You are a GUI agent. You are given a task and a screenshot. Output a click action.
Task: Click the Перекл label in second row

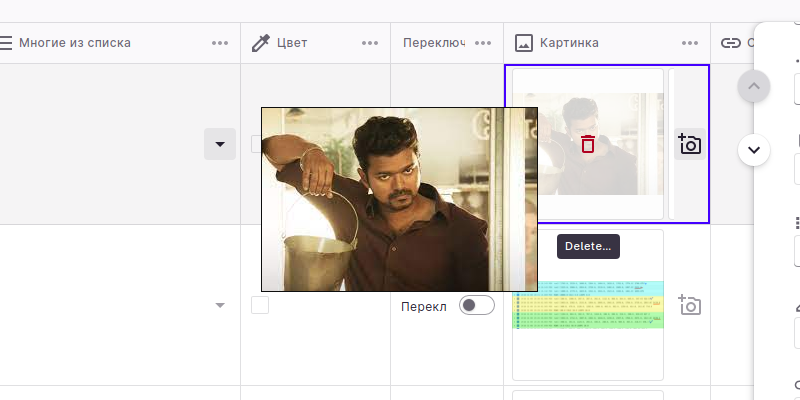pos(423,307)
